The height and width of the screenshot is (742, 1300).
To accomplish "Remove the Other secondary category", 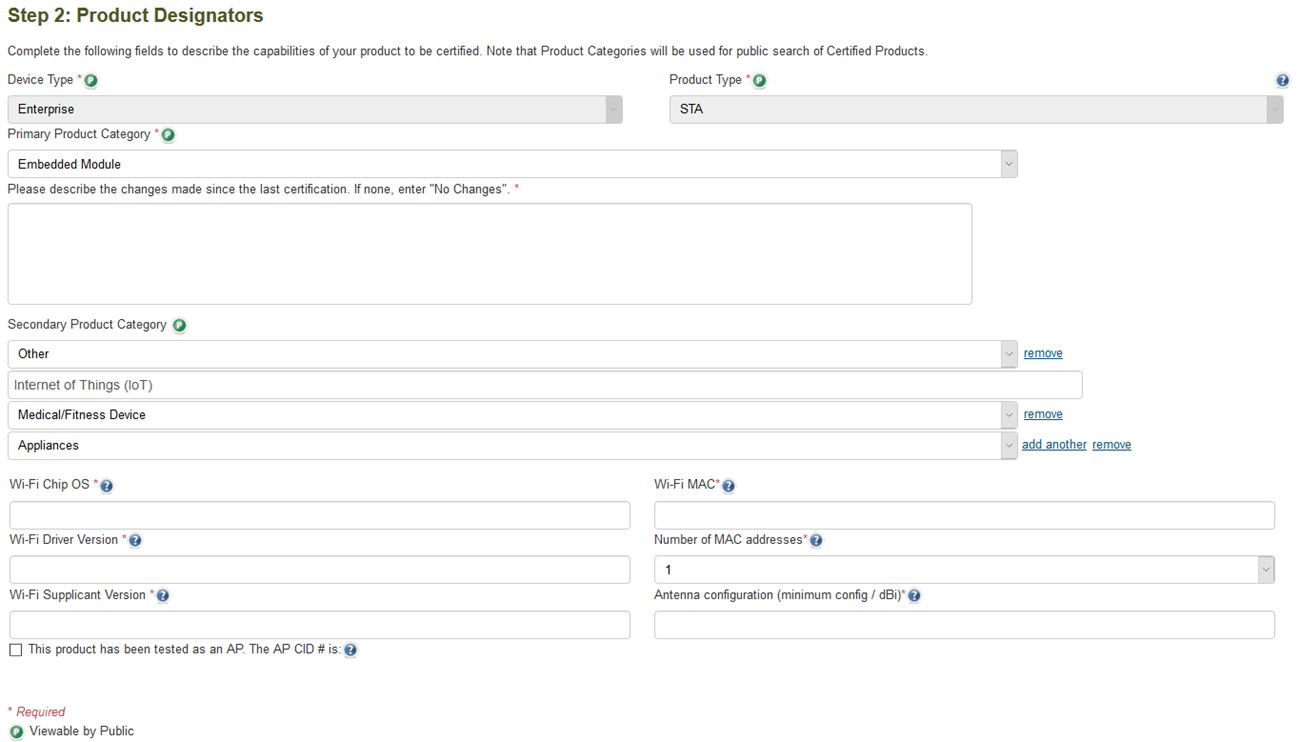I will pos(1043,353).
